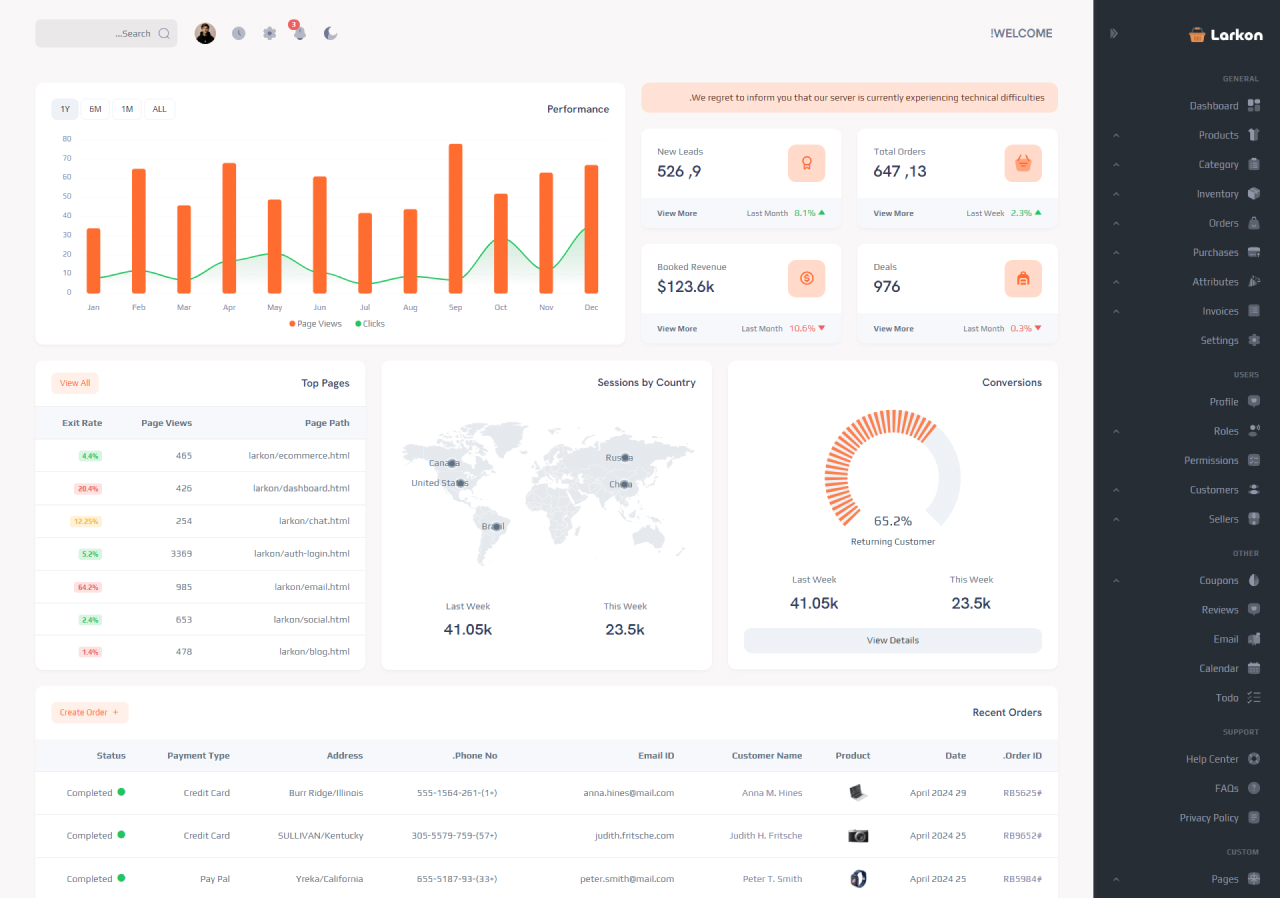Toggle Clicks legend series
This screenshot has height=898, width=1280.
pyautogui.click(x=370, y=324)
